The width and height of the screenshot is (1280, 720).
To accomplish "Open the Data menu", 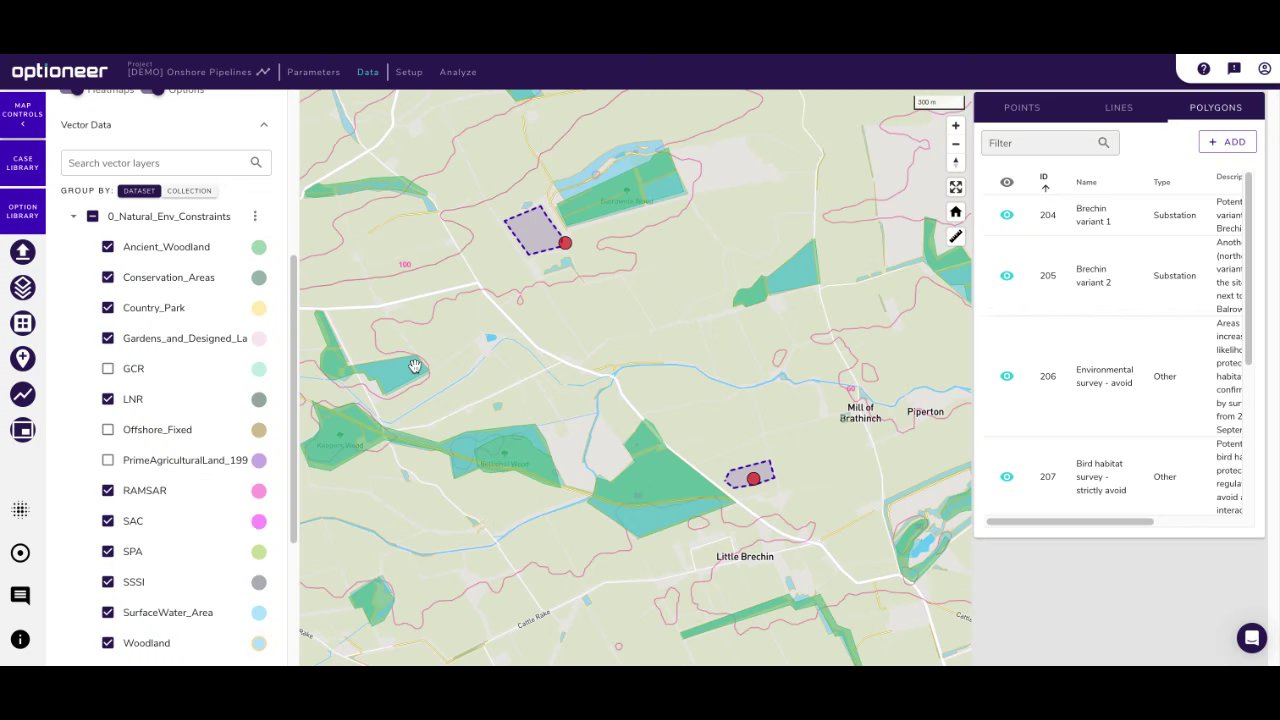I will pyautogui.click(x=368, y=72).
